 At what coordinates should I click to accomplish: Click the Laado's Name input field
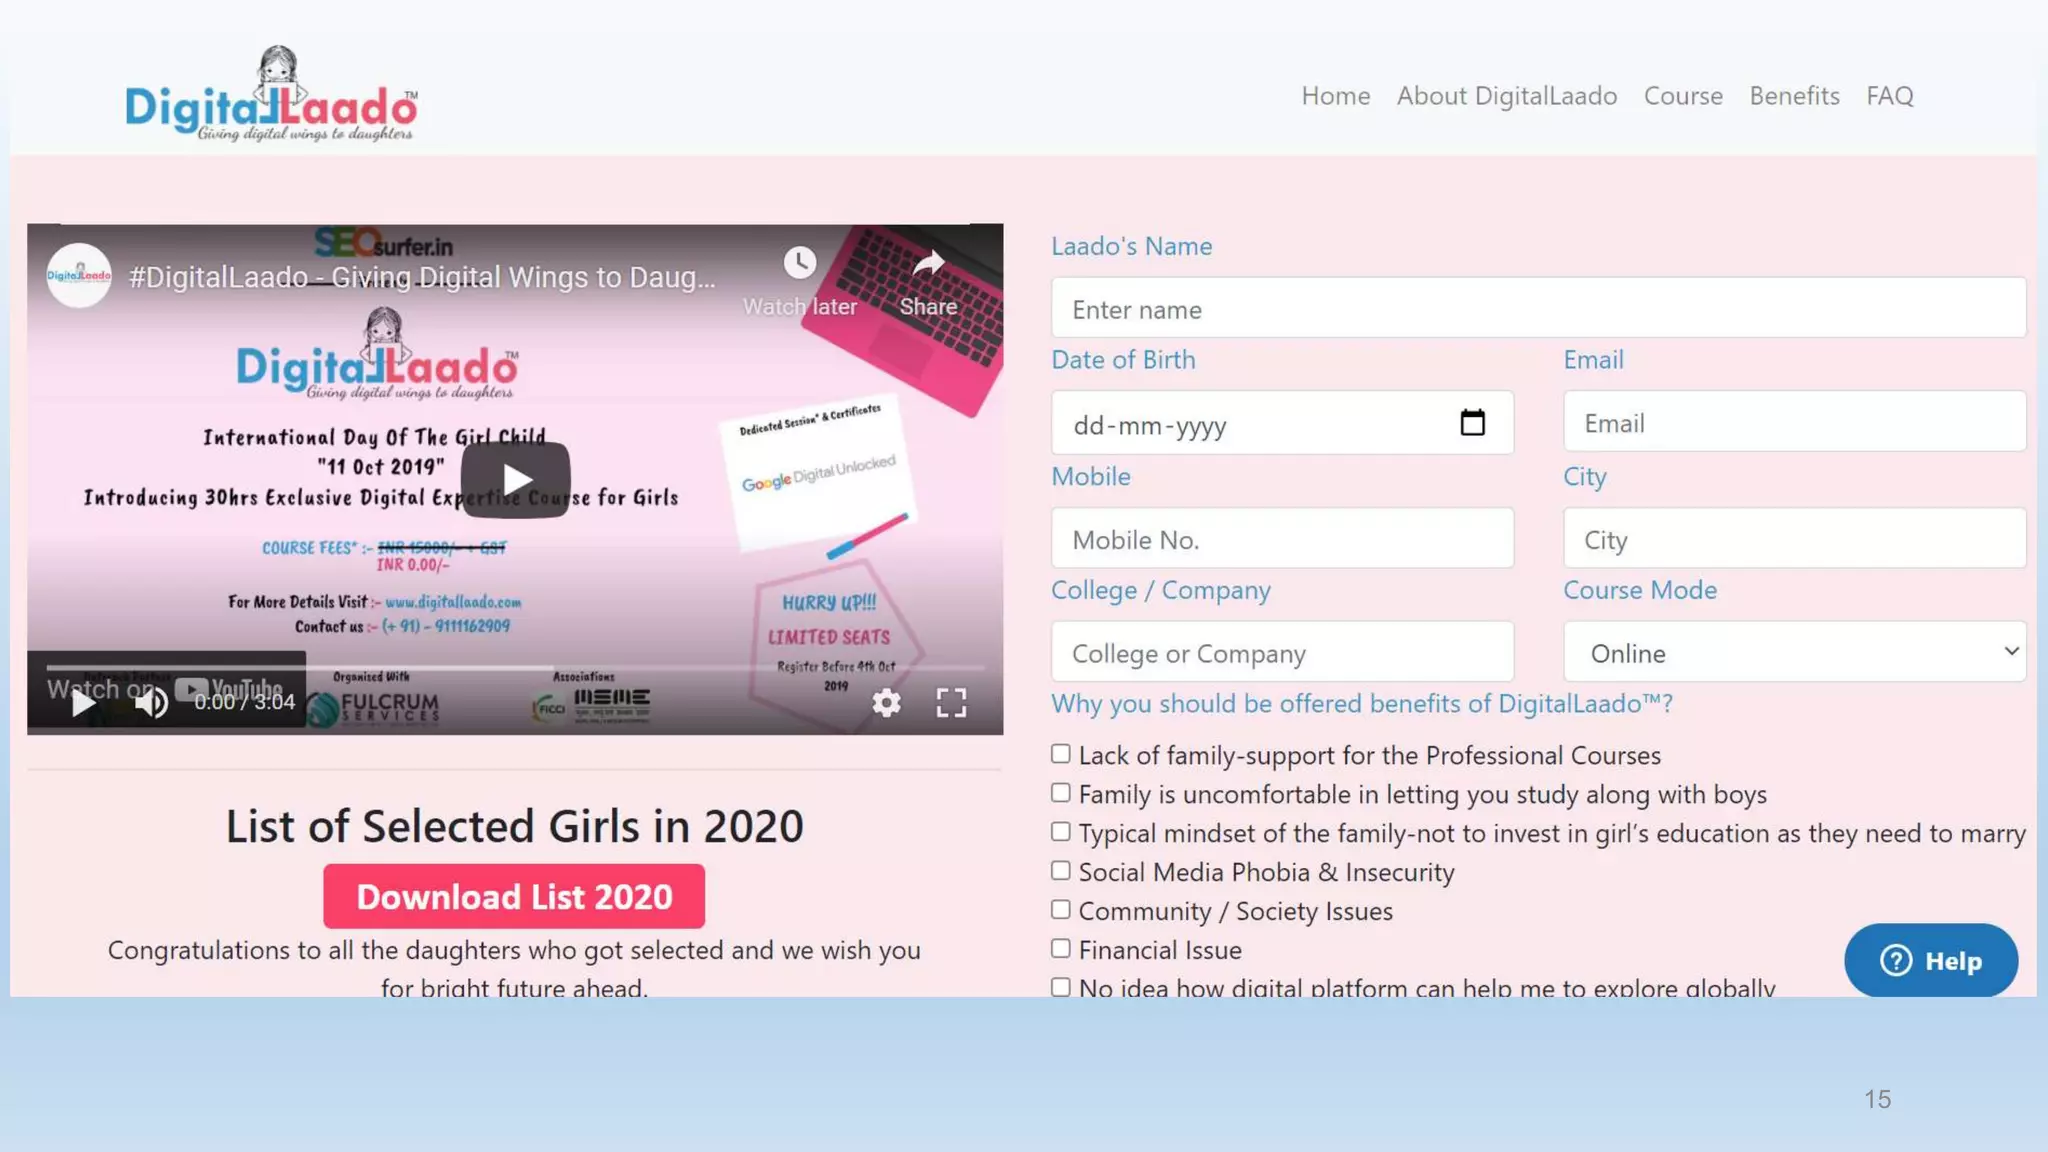coord(1538,309)
